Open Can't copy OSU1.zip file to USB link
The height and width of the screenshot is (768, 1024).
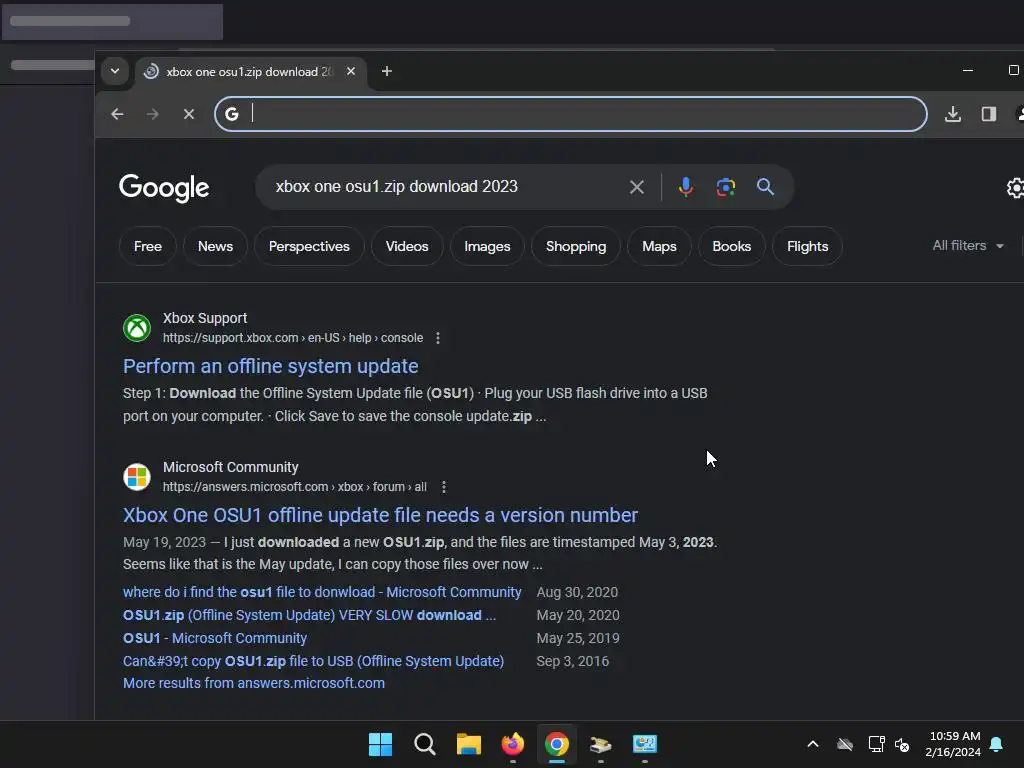[313, 661]
